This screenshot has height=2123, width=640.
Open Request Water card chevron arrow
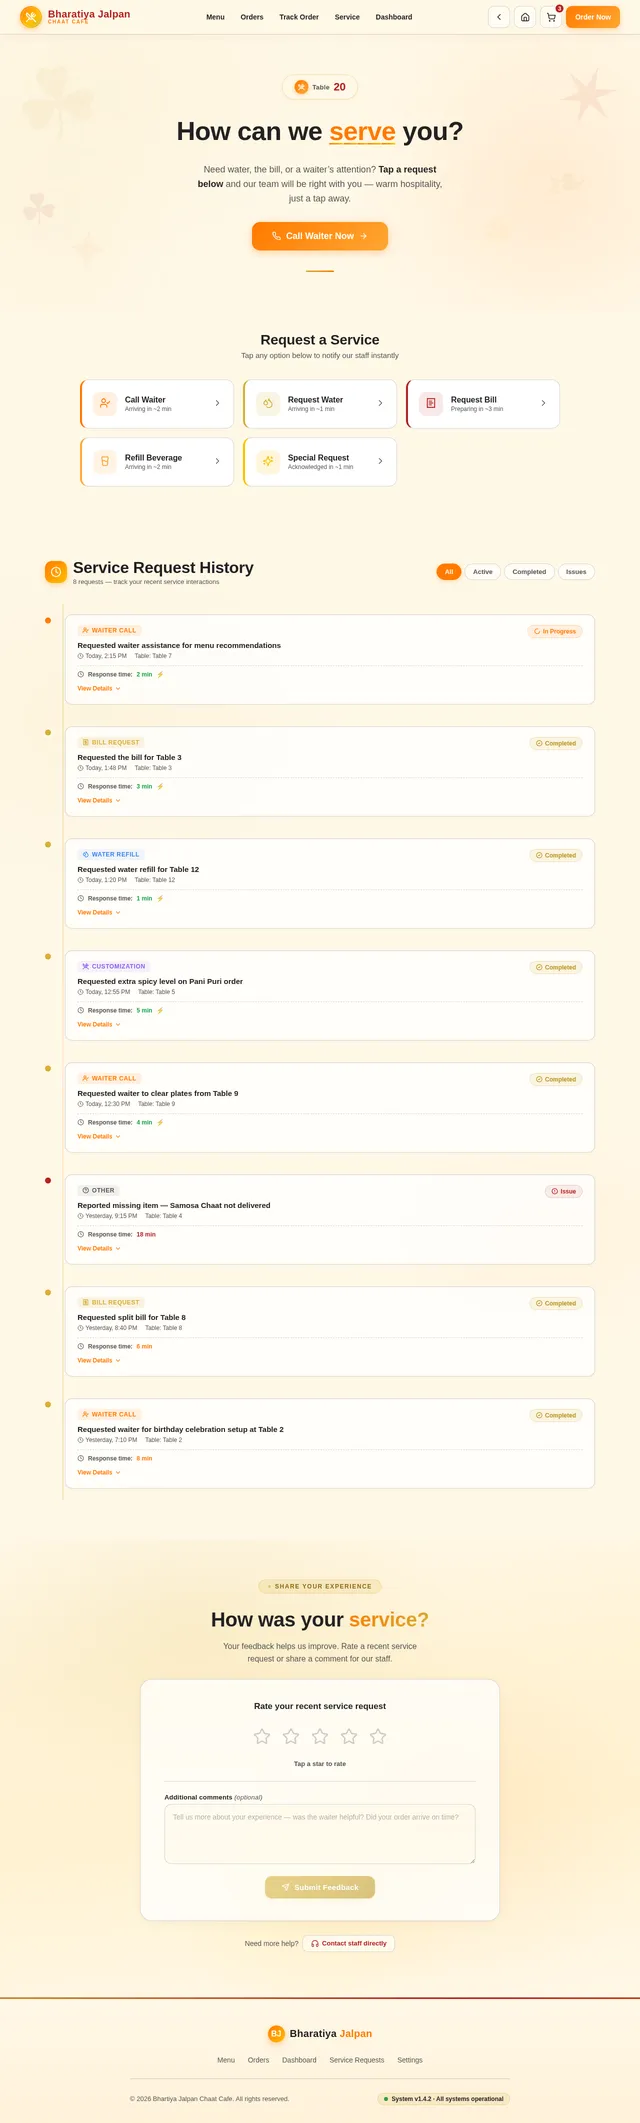tap(380, 403)
